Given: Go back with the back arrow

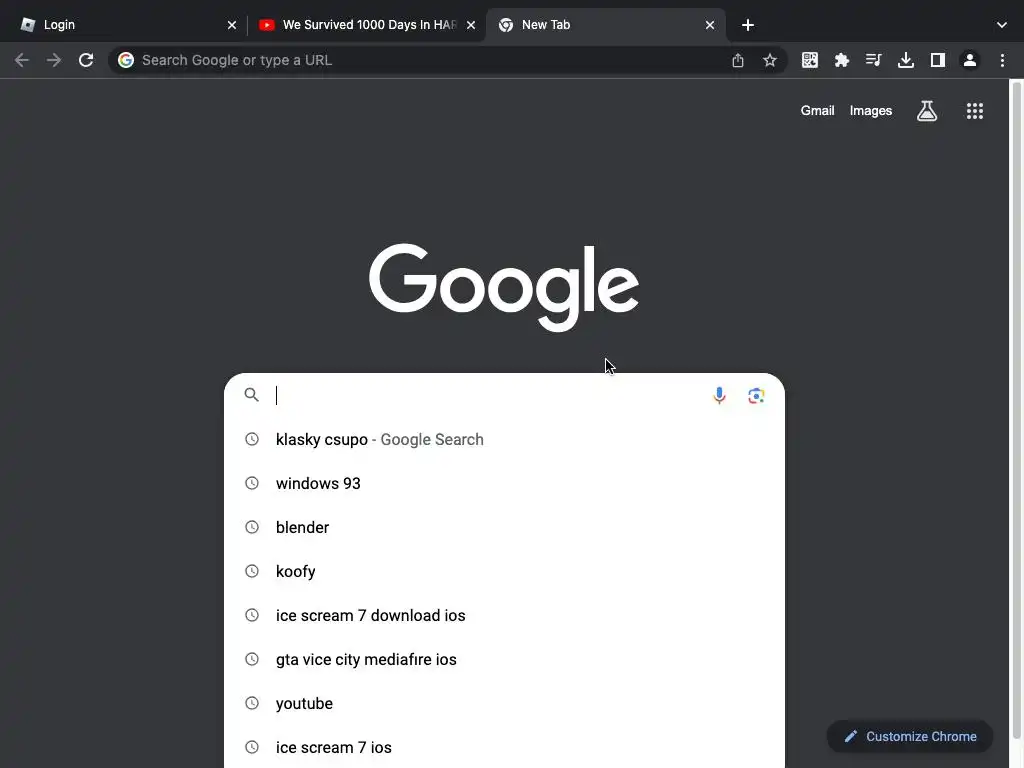Looking at the screenshot, I should [22, 60].
